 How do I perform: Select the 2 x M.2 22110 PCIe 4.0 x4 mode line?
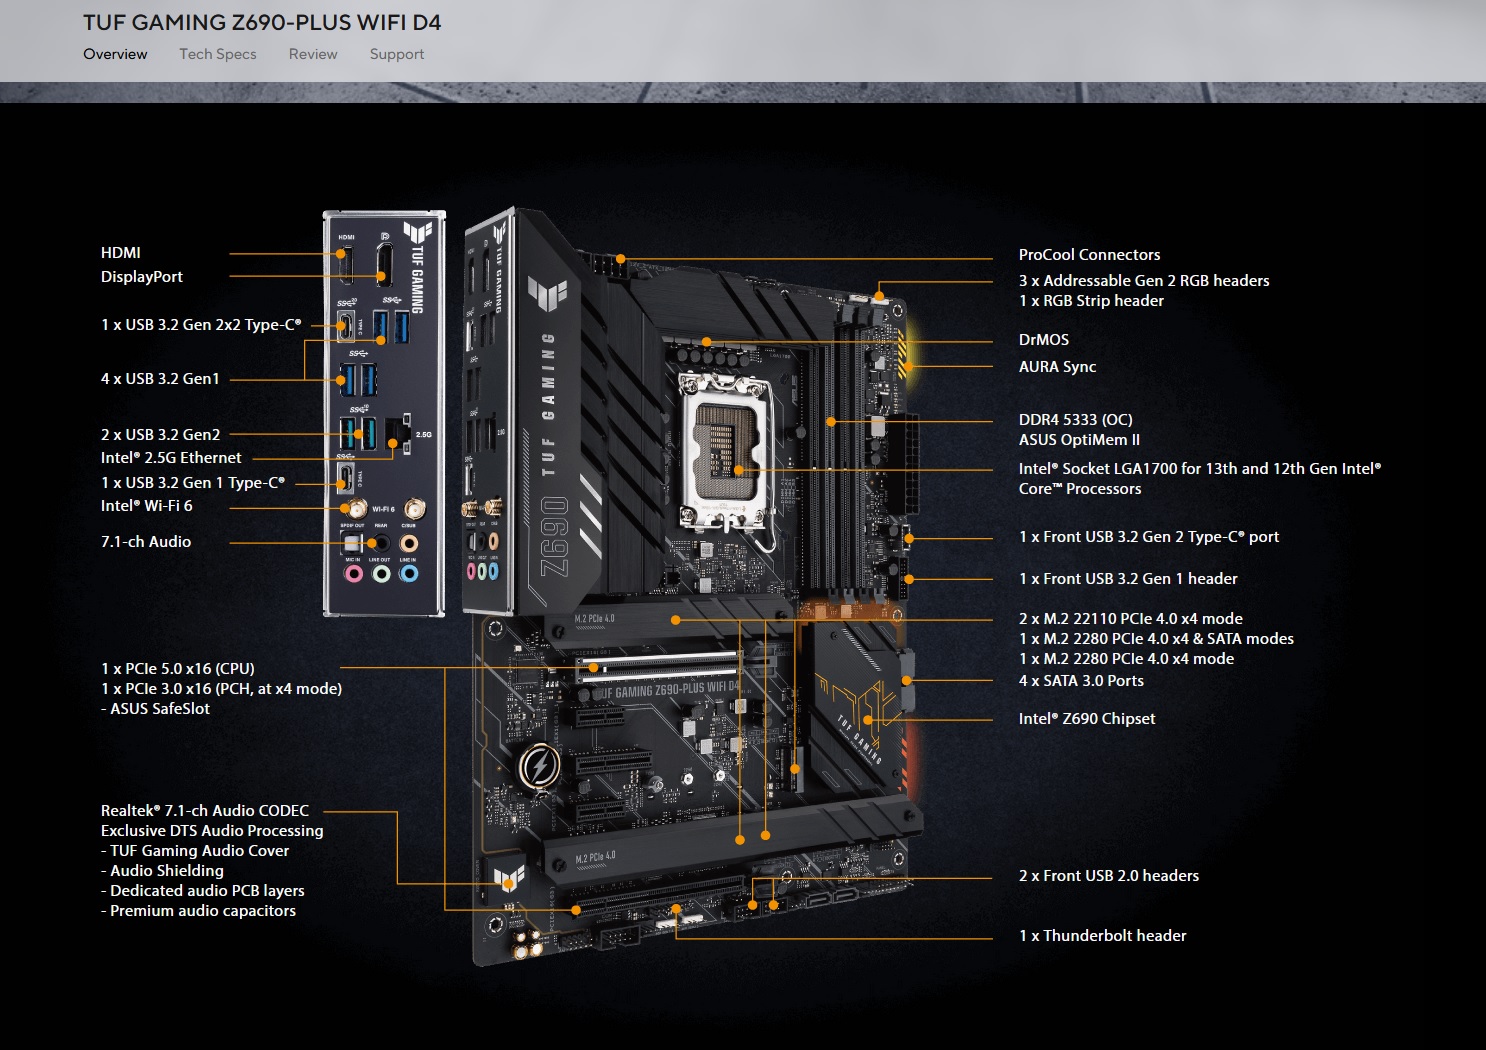[x=1131, y=619]
